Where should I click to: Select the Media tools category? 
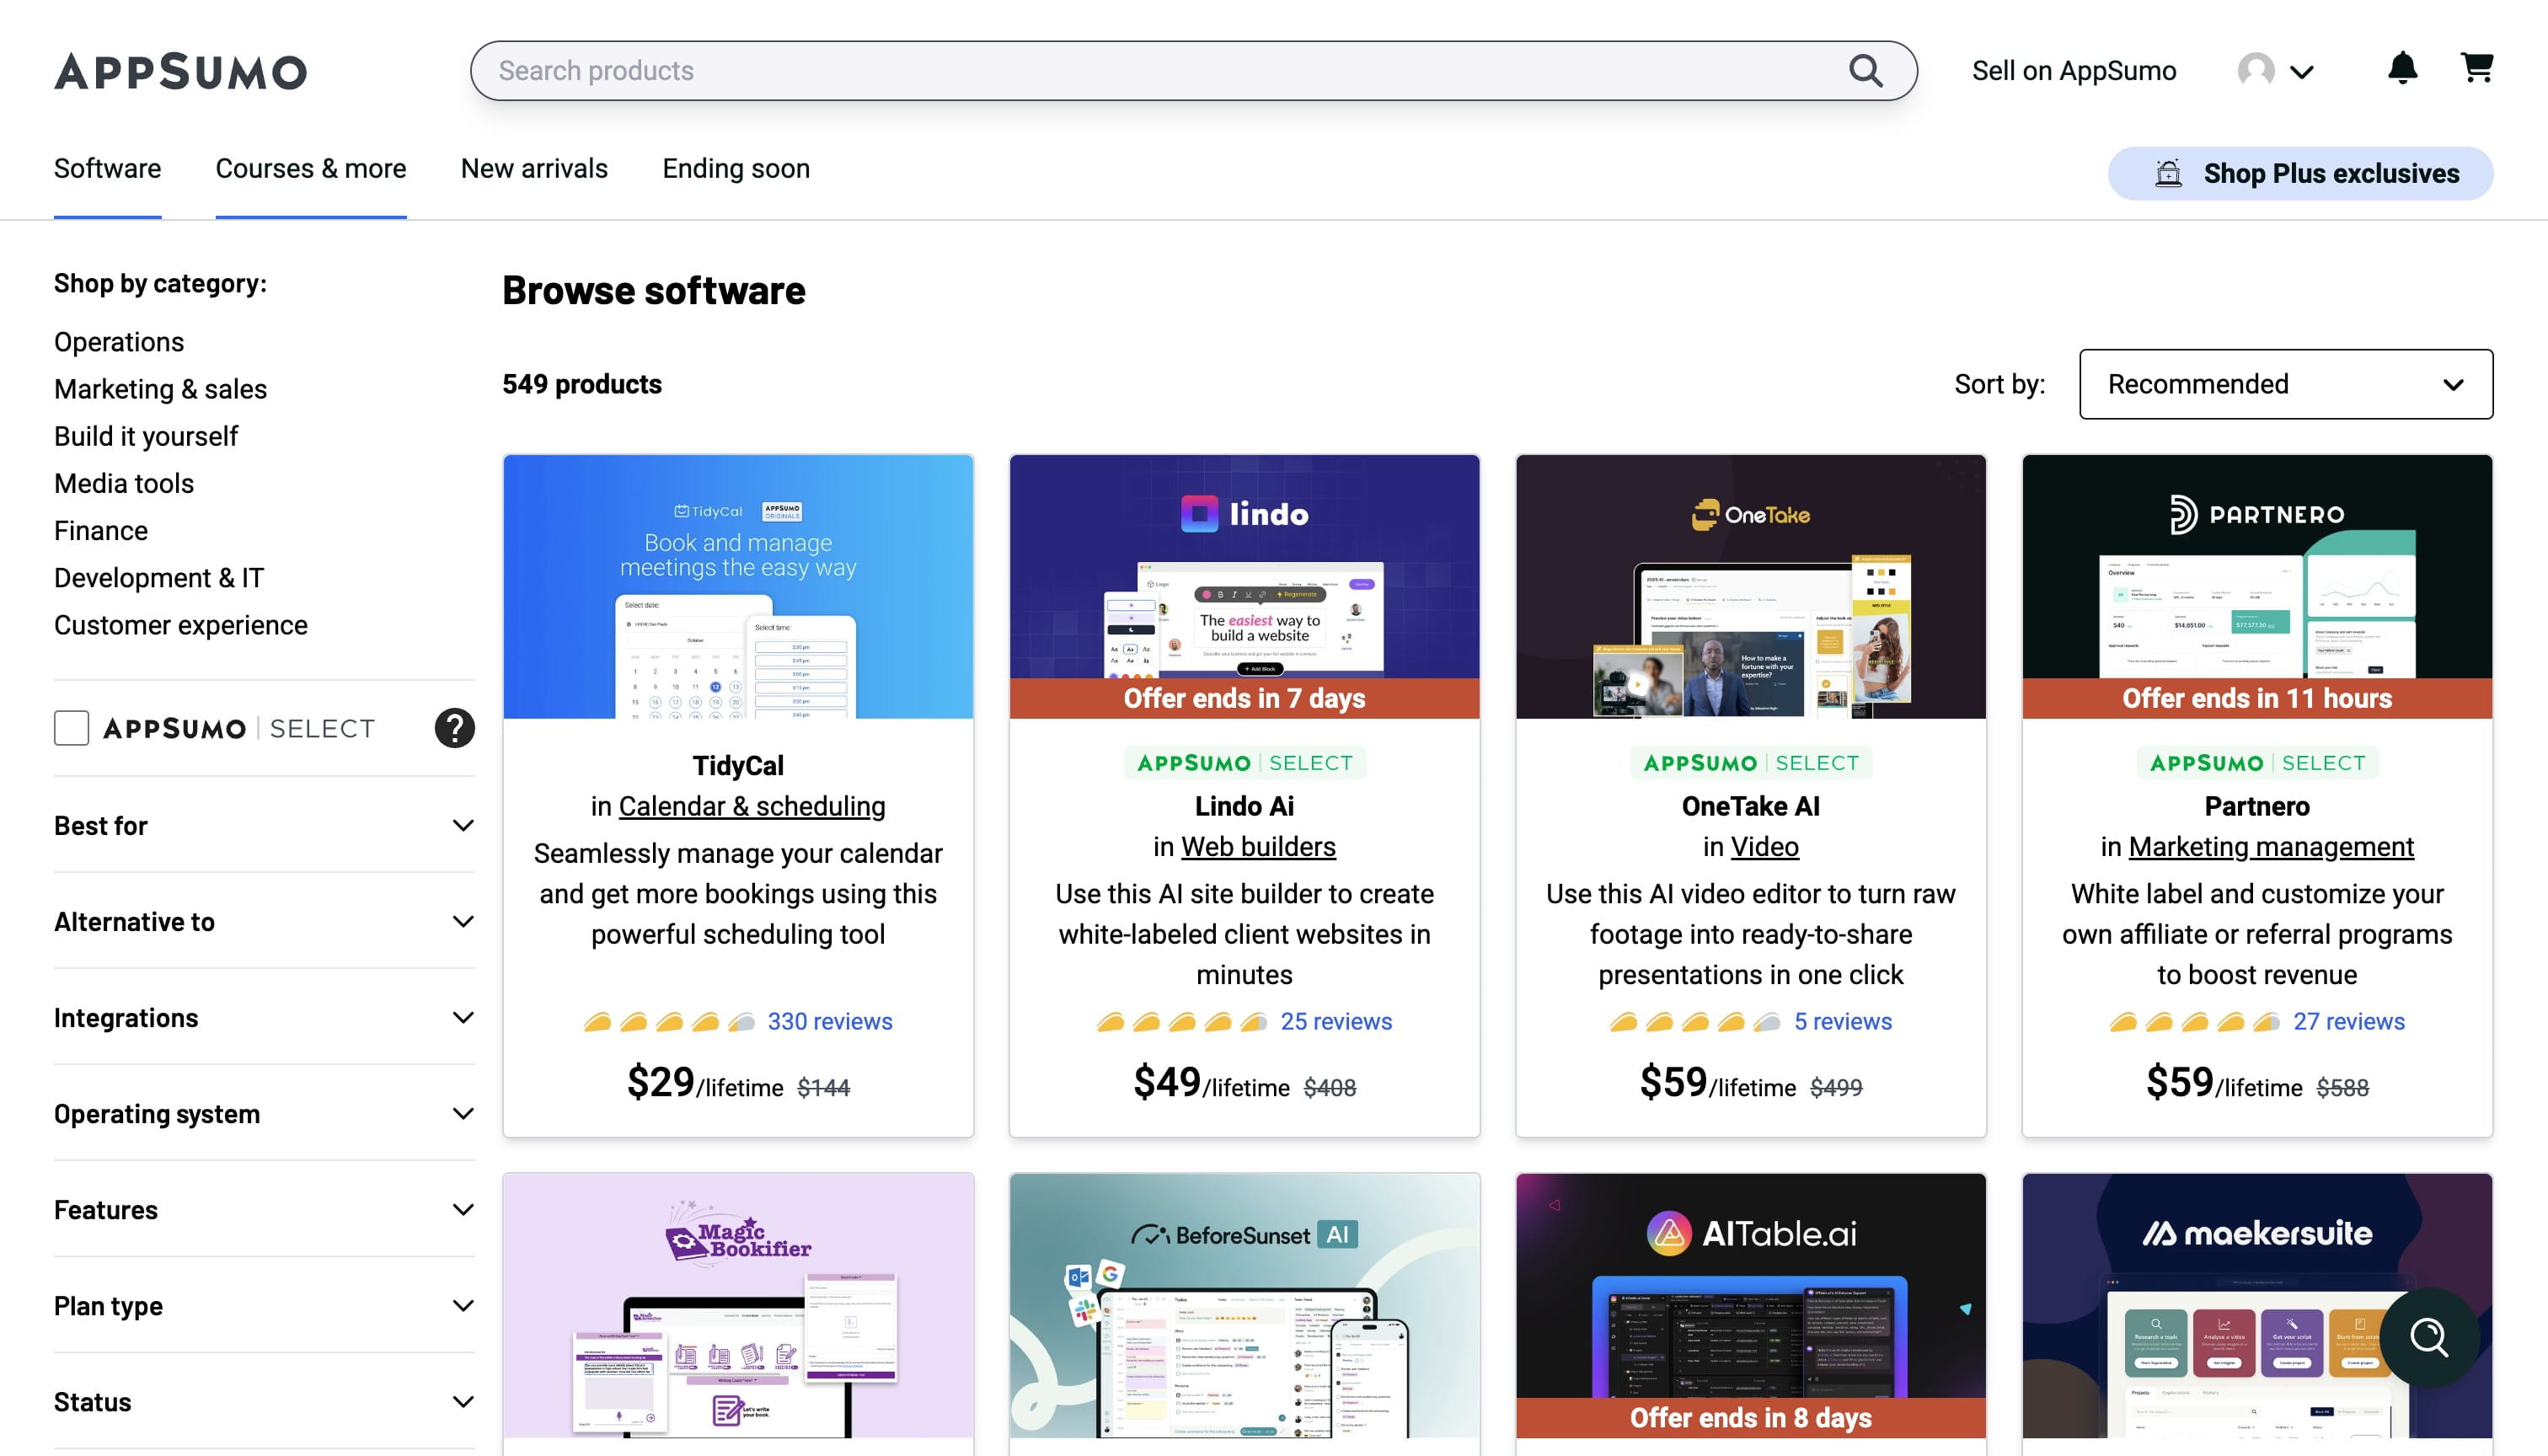pyautogui.click(x=124, y=483)
